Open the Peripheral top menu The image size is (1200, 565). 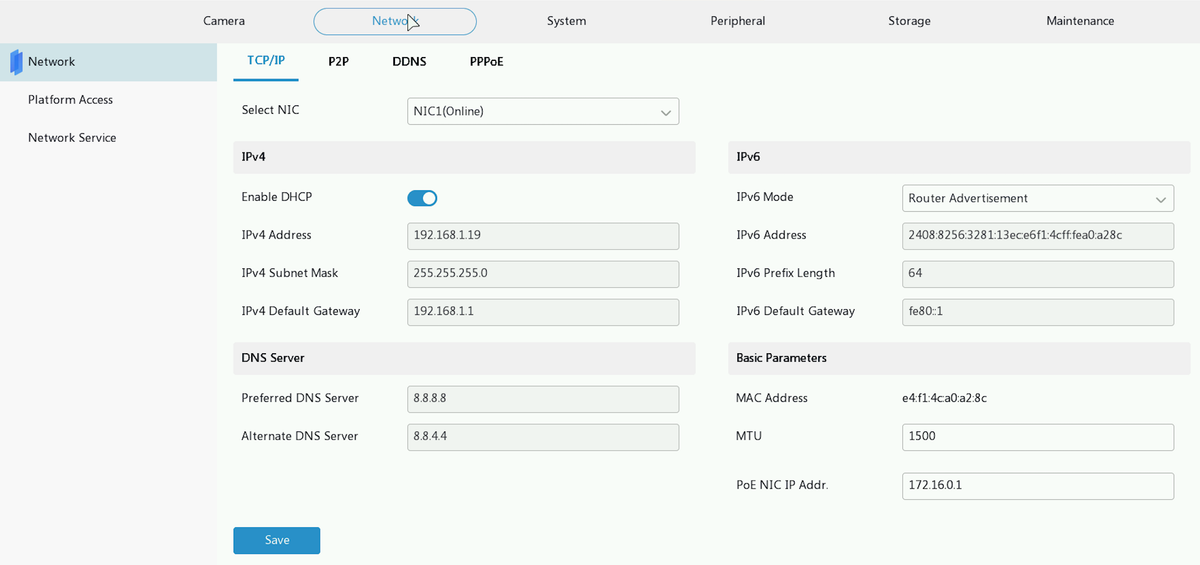(738, 21)
